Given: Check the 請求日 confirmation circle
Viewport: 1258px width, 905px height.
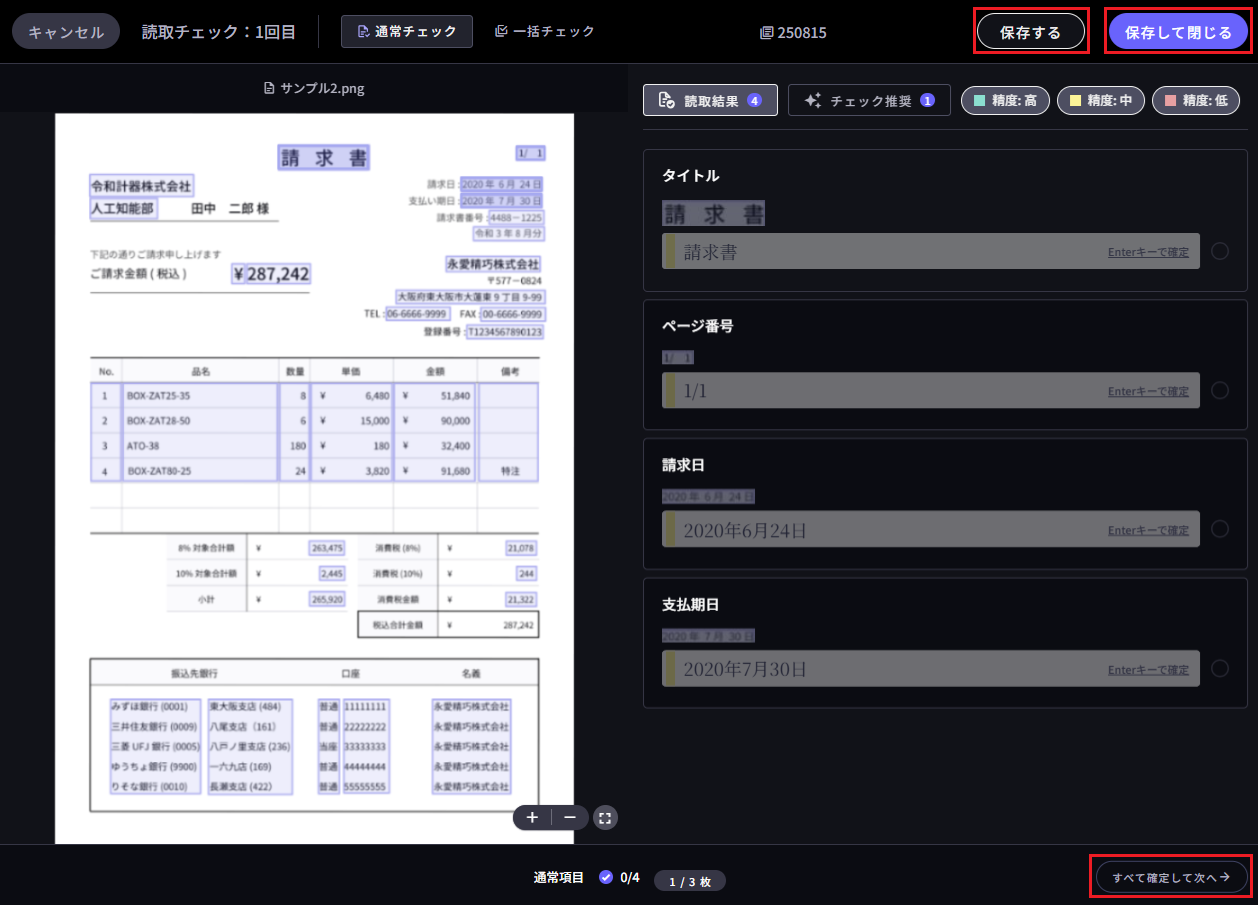Looking at the screenshot, I should (1219, 529).
